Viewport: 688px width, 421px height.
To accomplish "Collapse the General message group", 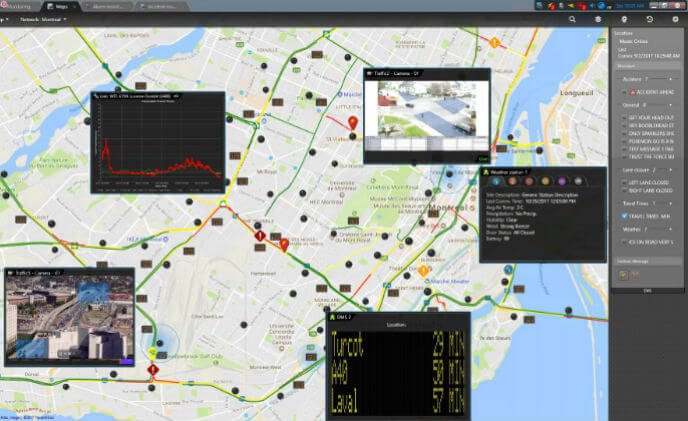I will tap(670, 105).
